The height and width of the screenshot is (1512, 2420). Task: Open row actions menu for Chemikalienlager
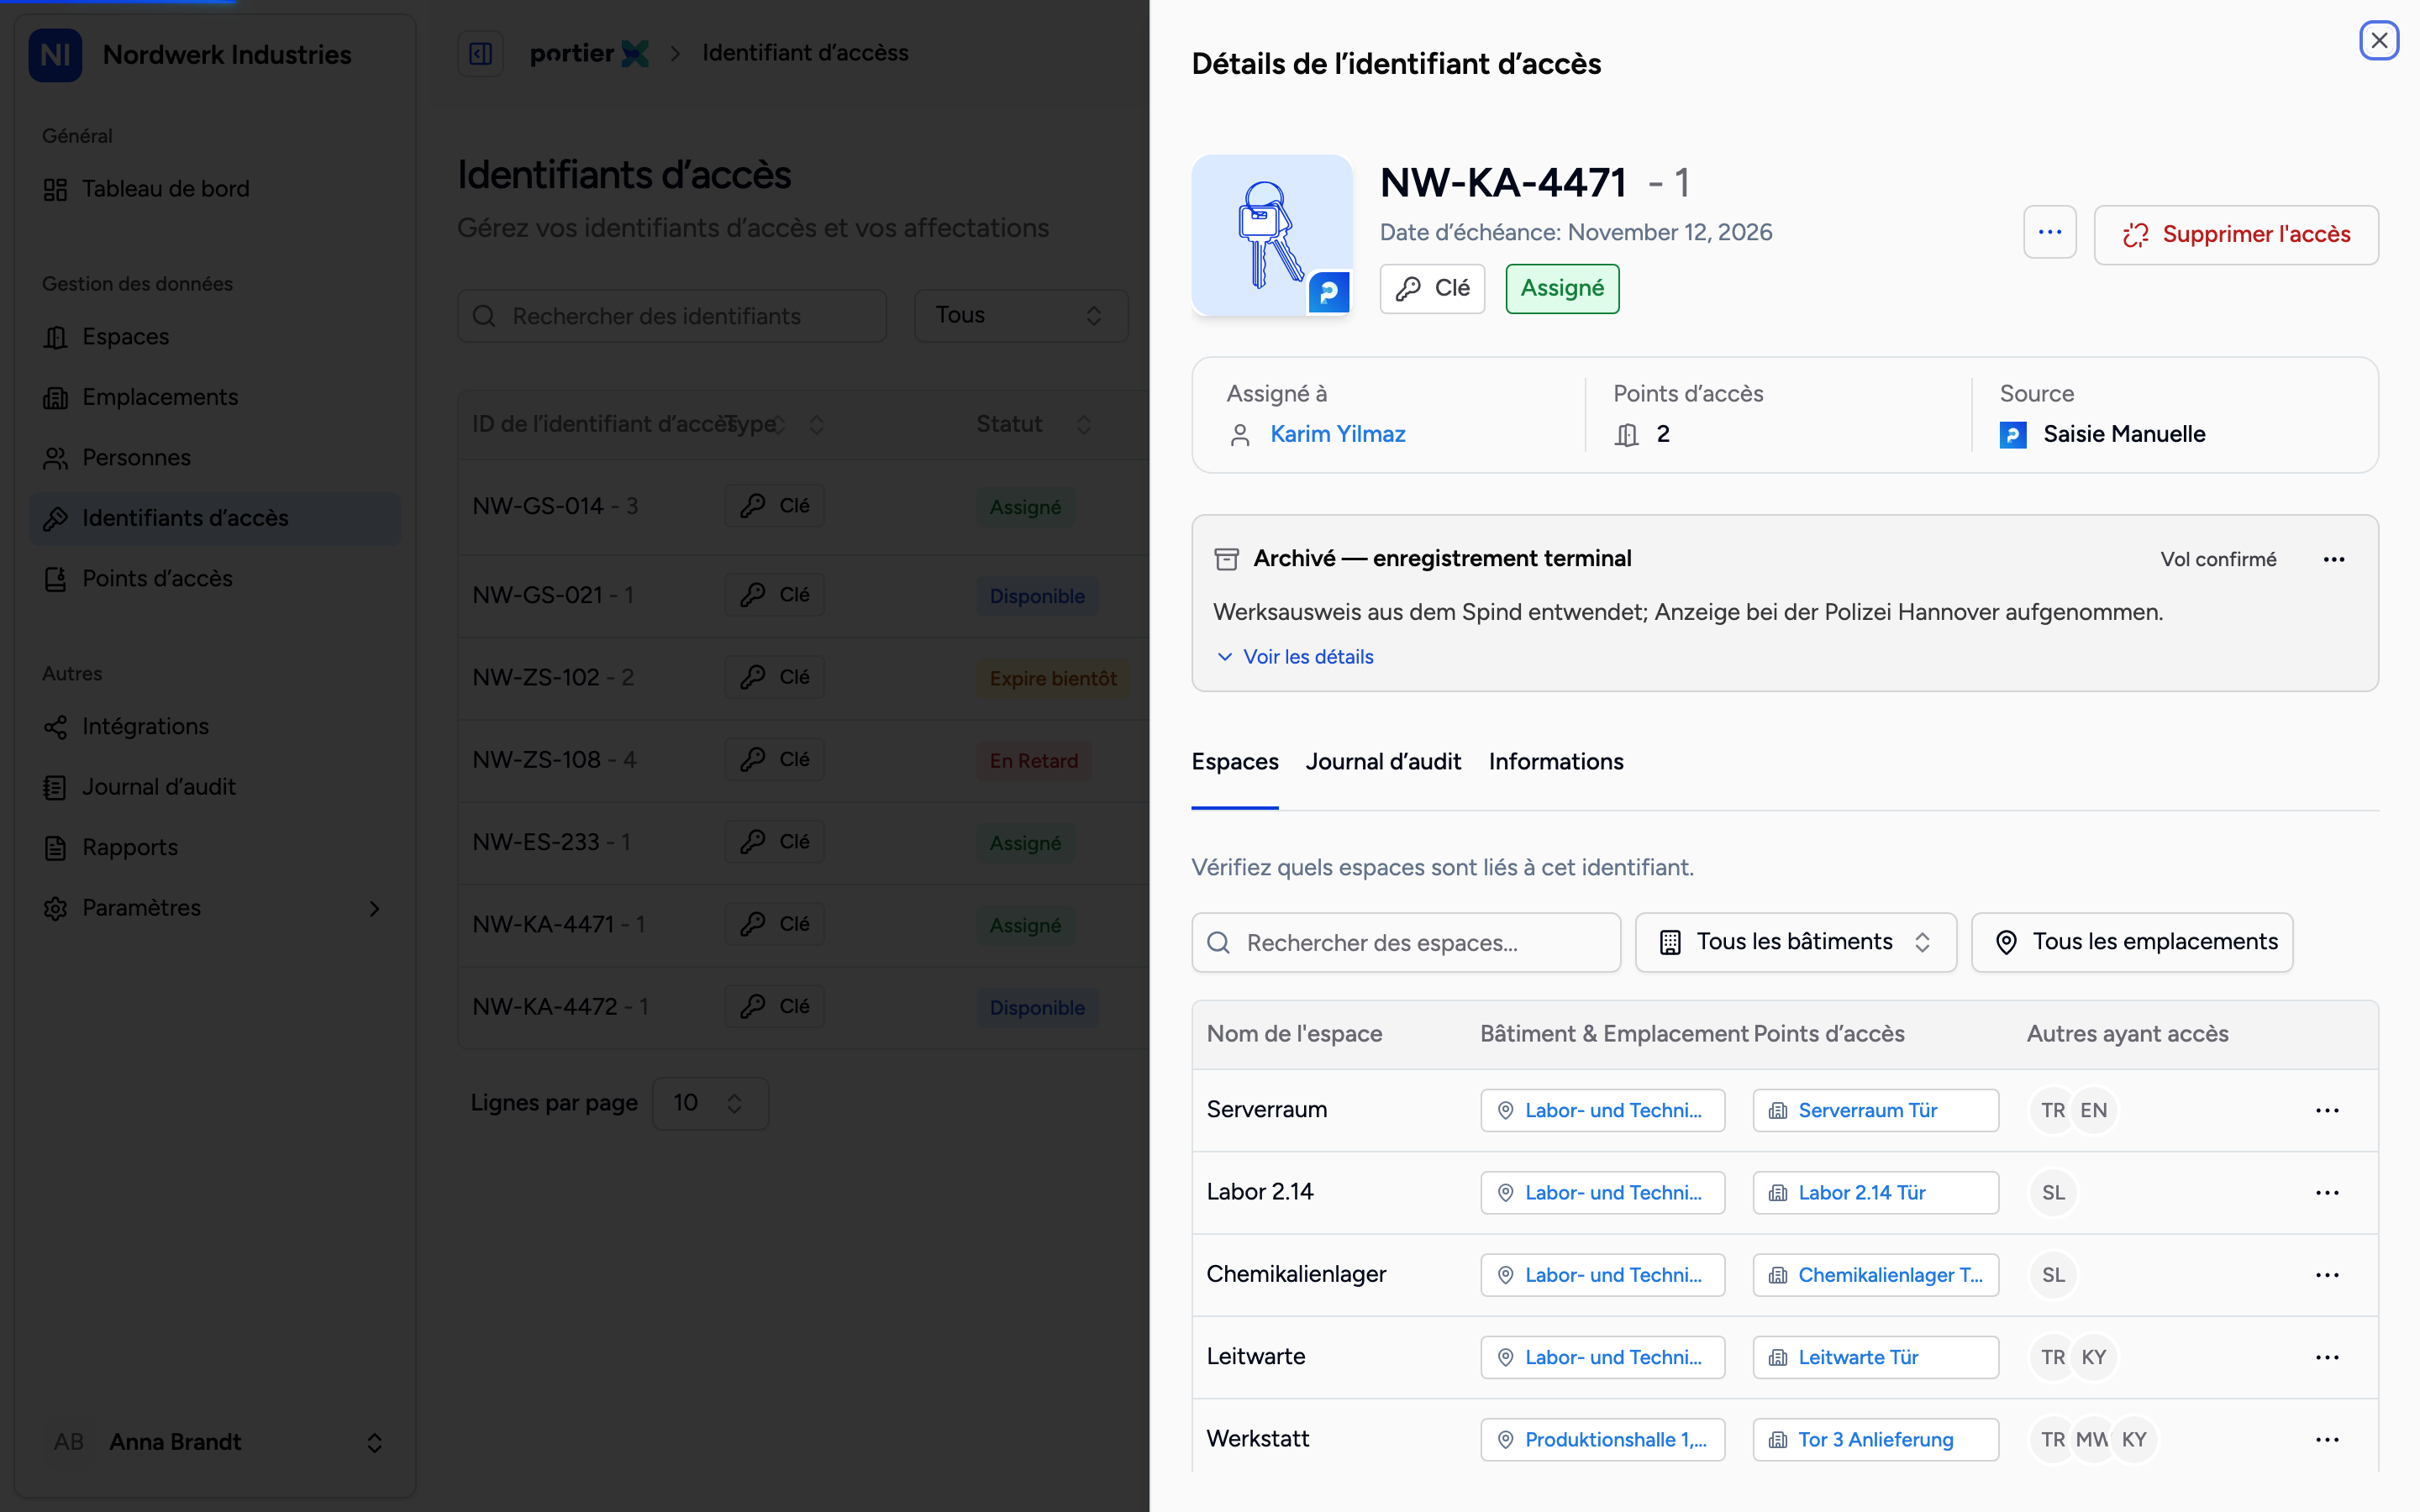(2327, 1275)
